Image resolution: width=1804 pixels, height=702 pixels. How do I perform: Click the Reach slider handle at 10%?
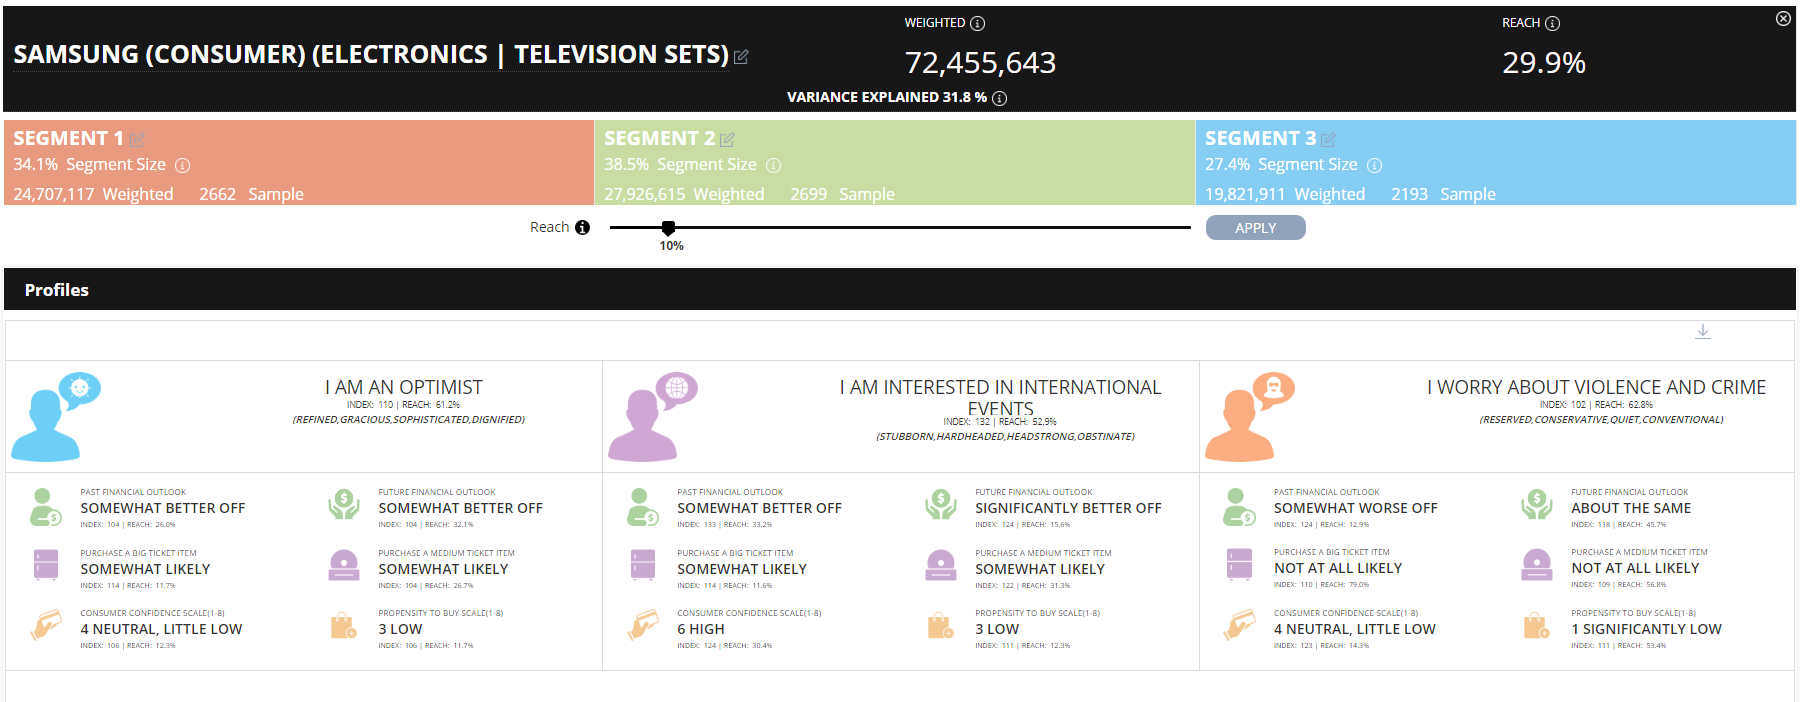(x=668, y=228)
